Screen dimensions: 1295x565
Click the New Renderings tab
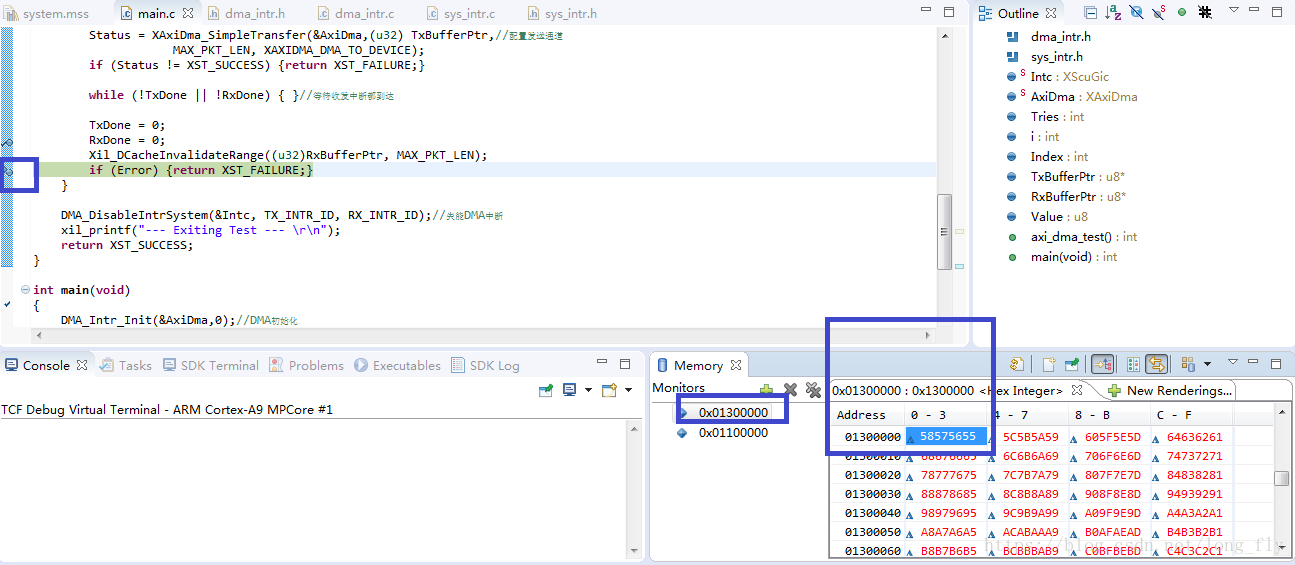tap(1170, 390)
